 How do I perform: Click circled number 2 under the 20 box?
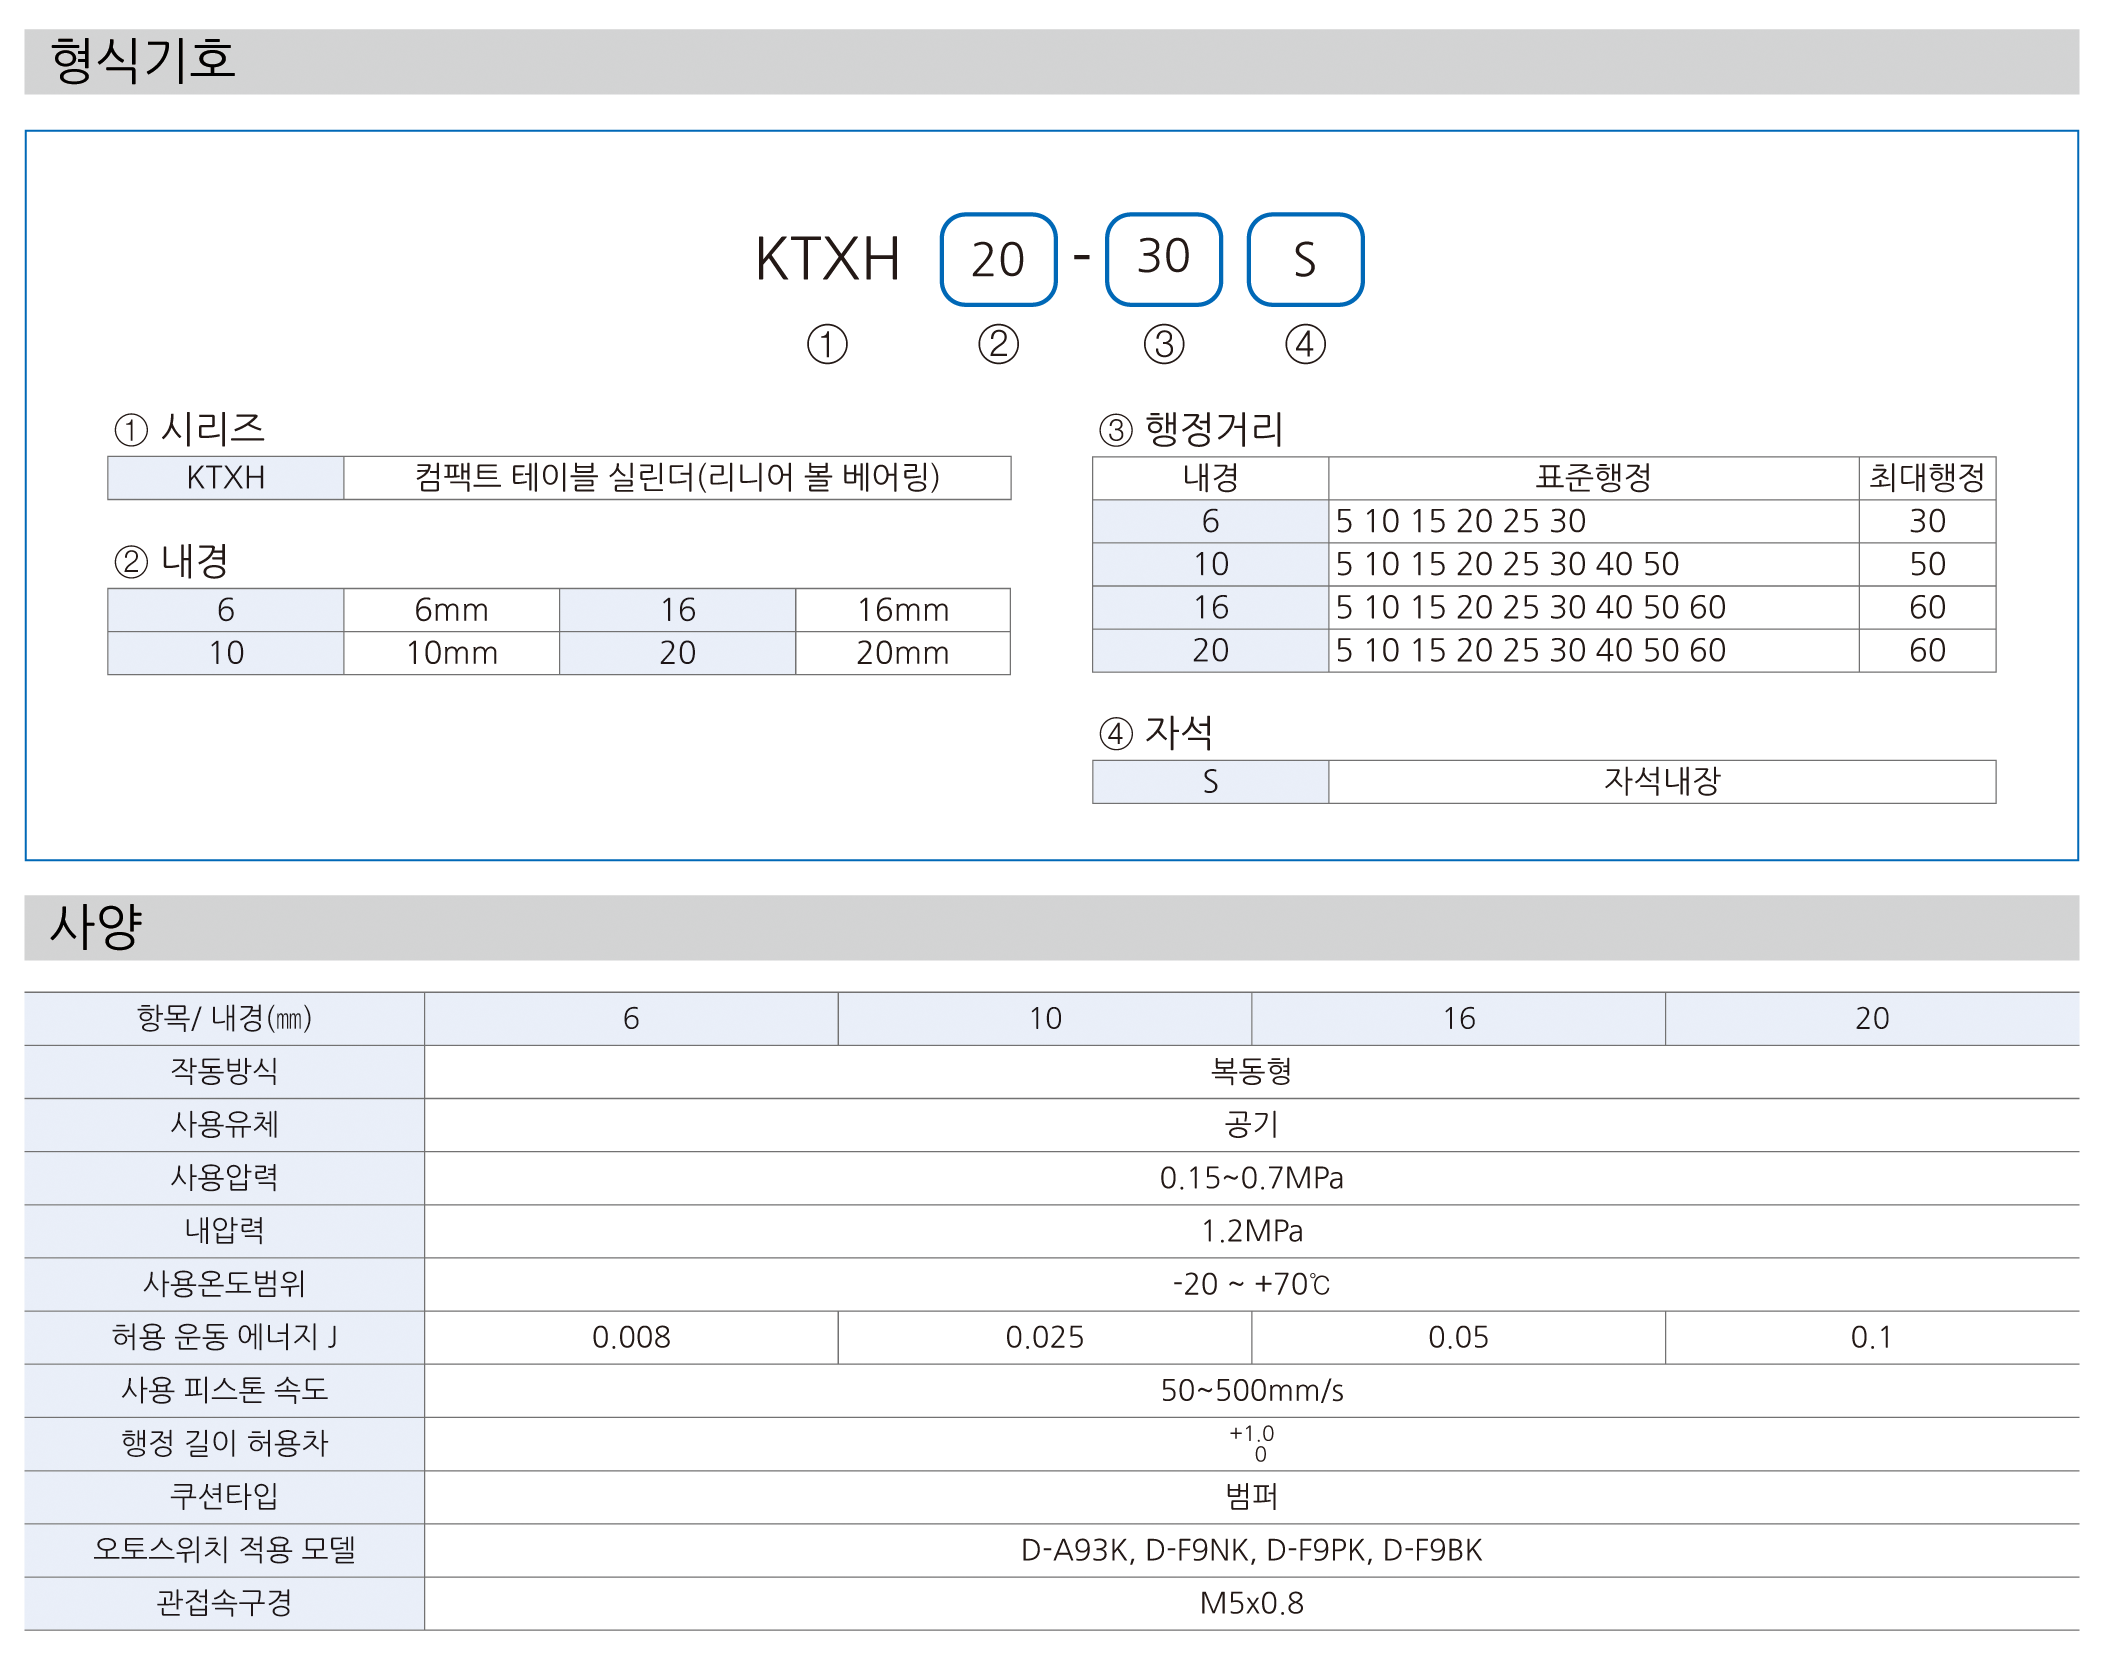click(998, 345)
